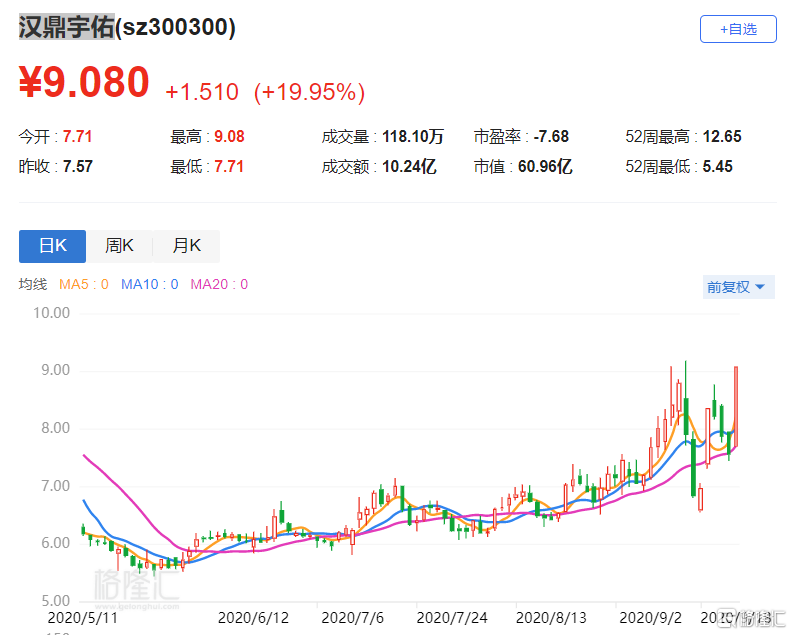
Task: Click the latest tall red limit-up candlestick
Action: (x=736, y=406)
